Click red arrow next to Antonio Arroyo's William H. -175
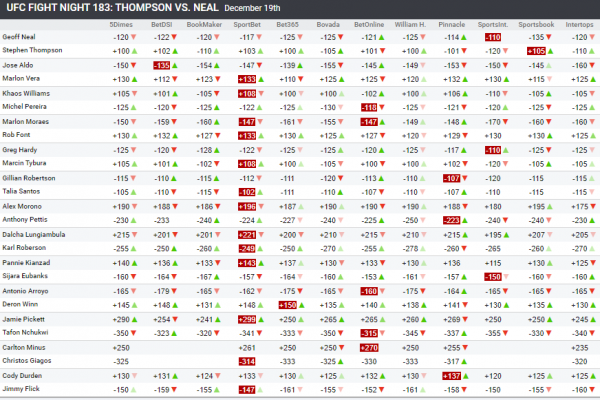Viewport: 600px width, 400px height. pyautogui.click(x=423, y=291)
